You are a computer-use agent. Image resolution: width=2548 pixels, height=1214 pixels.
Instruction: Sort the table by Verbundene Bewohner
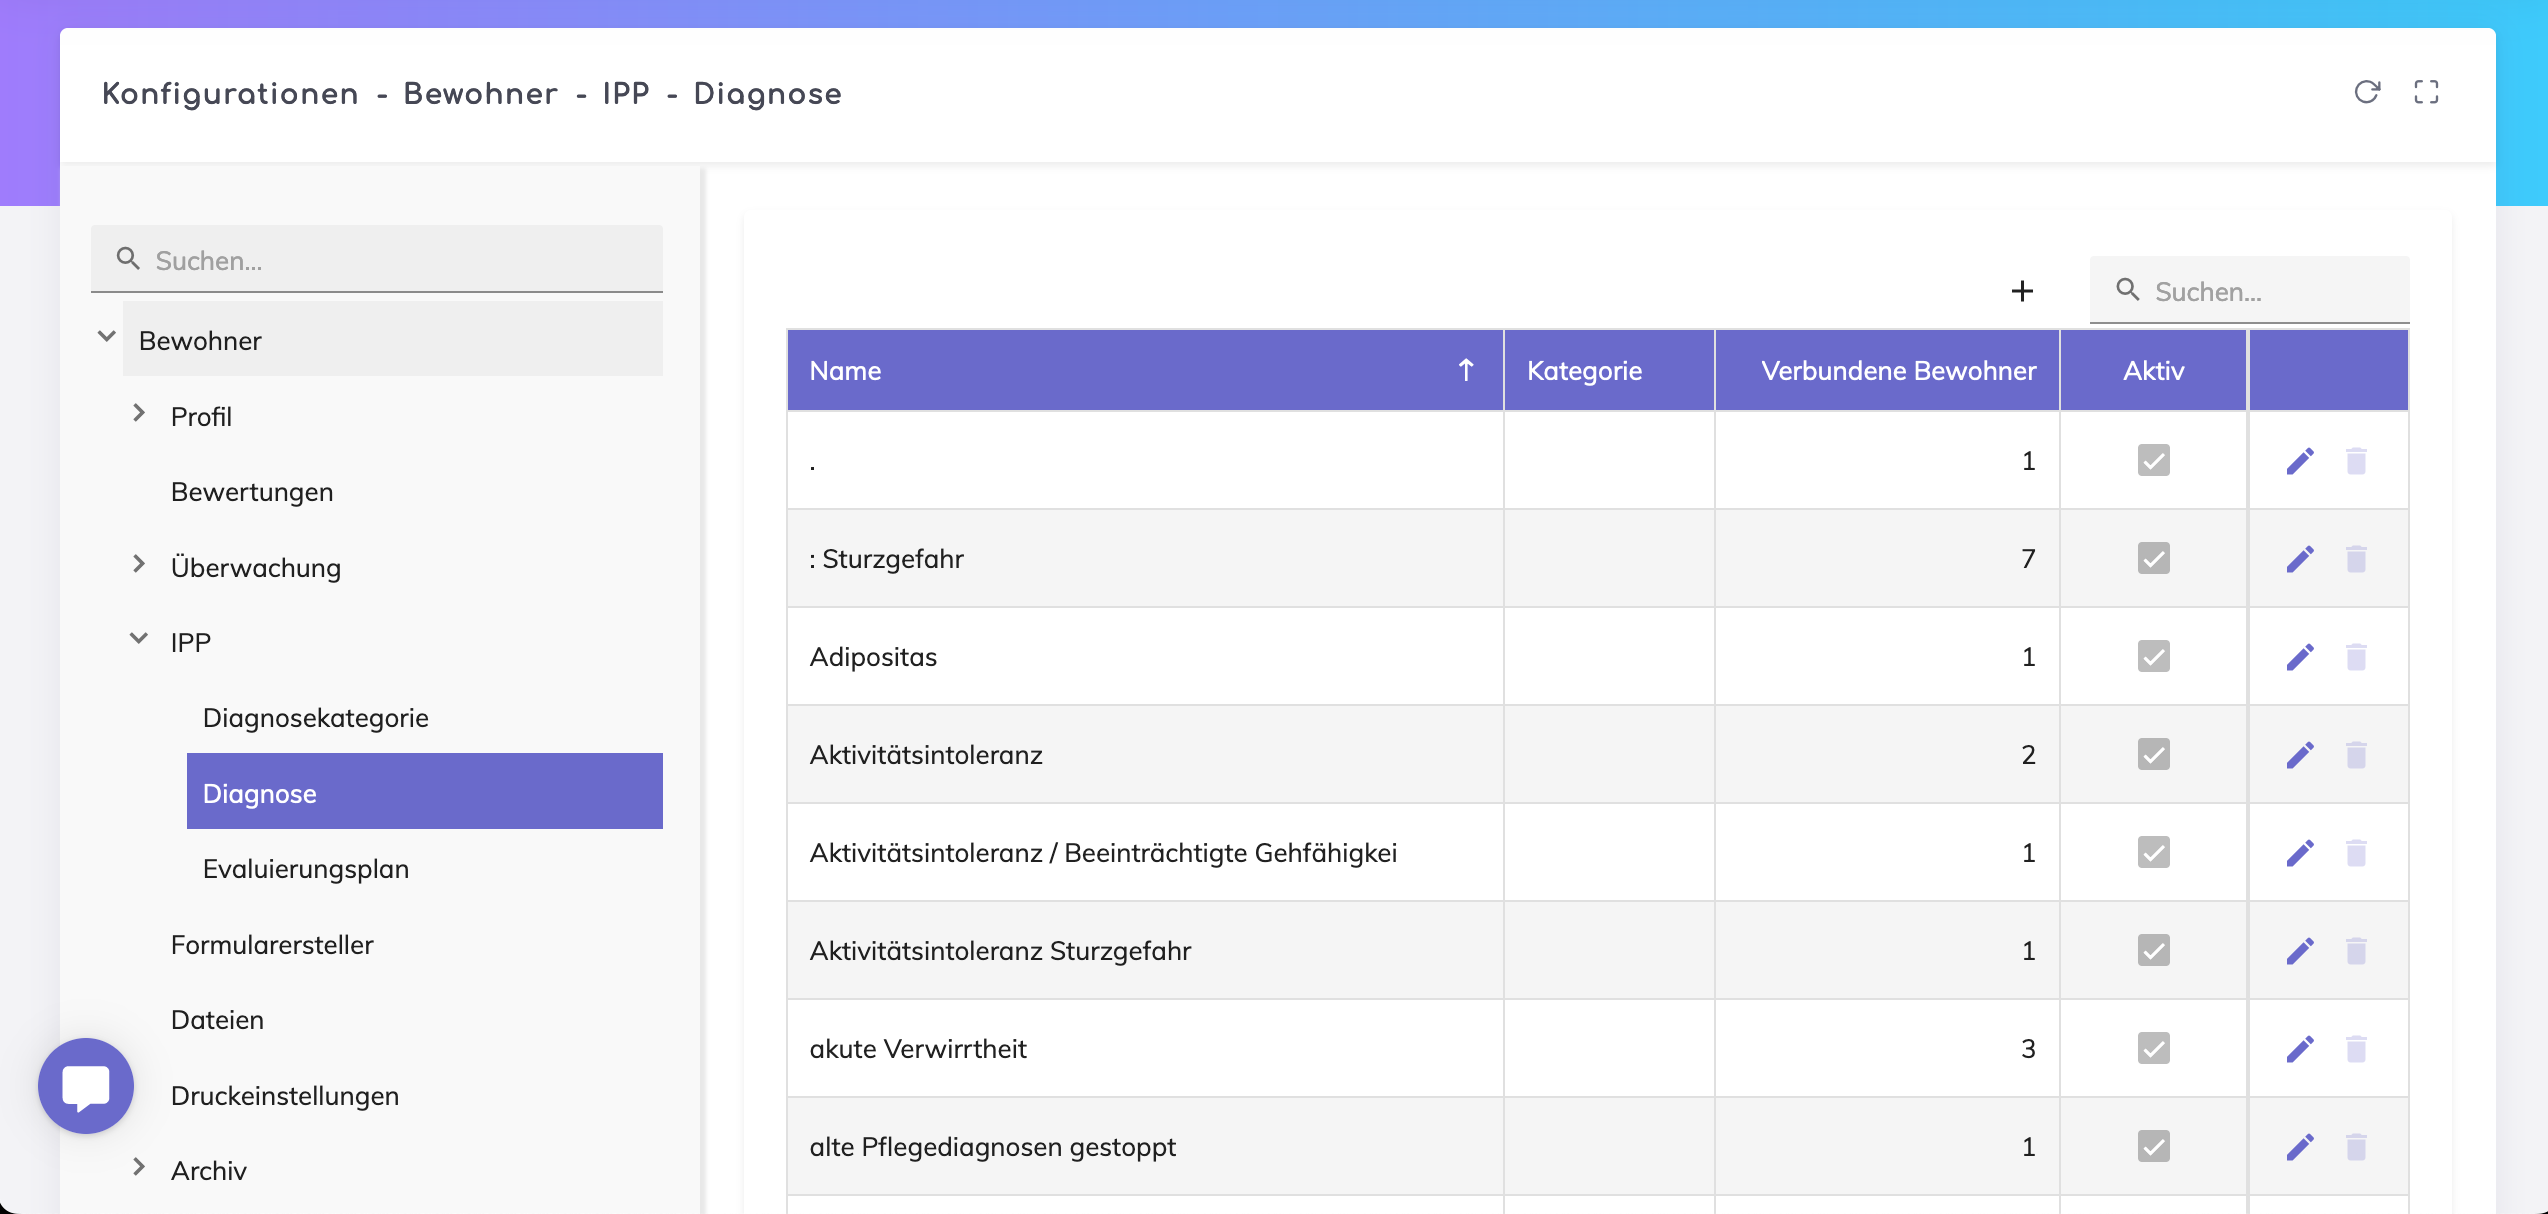pyautogui.click(x=1897, y=371)
